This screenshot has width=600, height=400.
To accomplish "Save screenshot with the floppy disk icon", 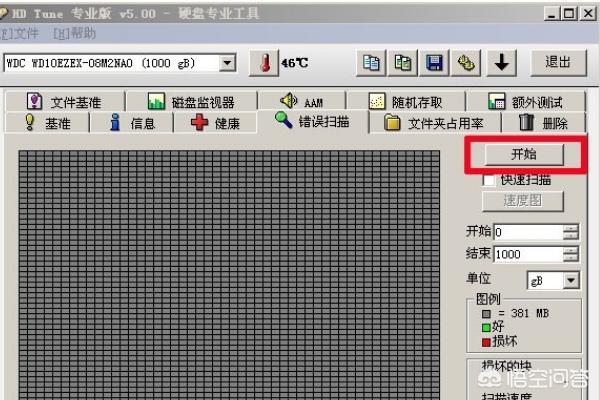I will coord(434,63).
